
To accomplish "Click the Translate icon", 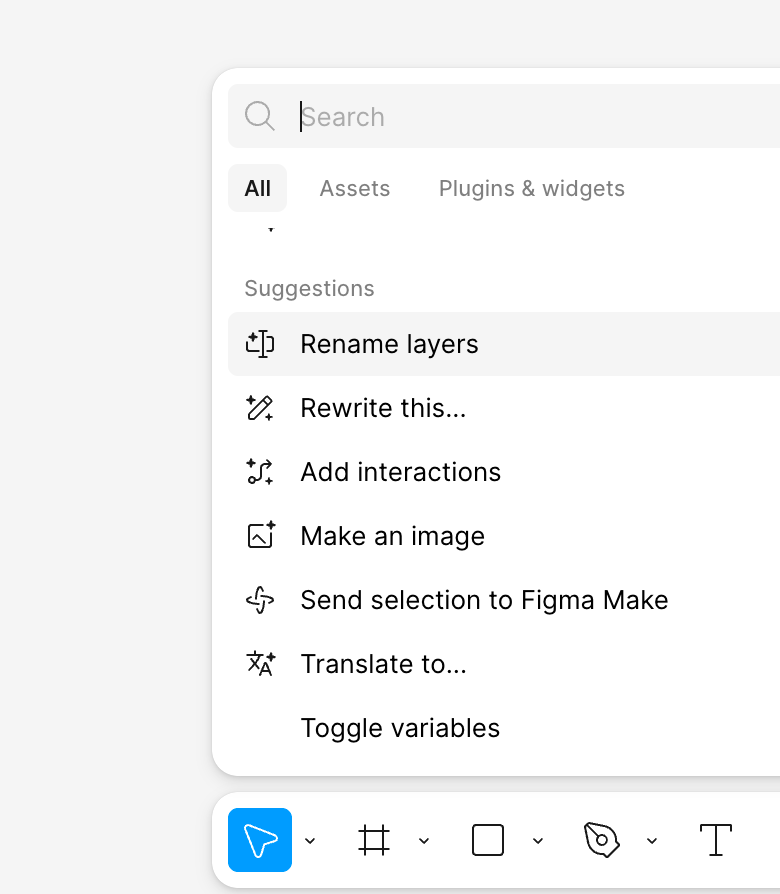I will [x=261, y=664].
